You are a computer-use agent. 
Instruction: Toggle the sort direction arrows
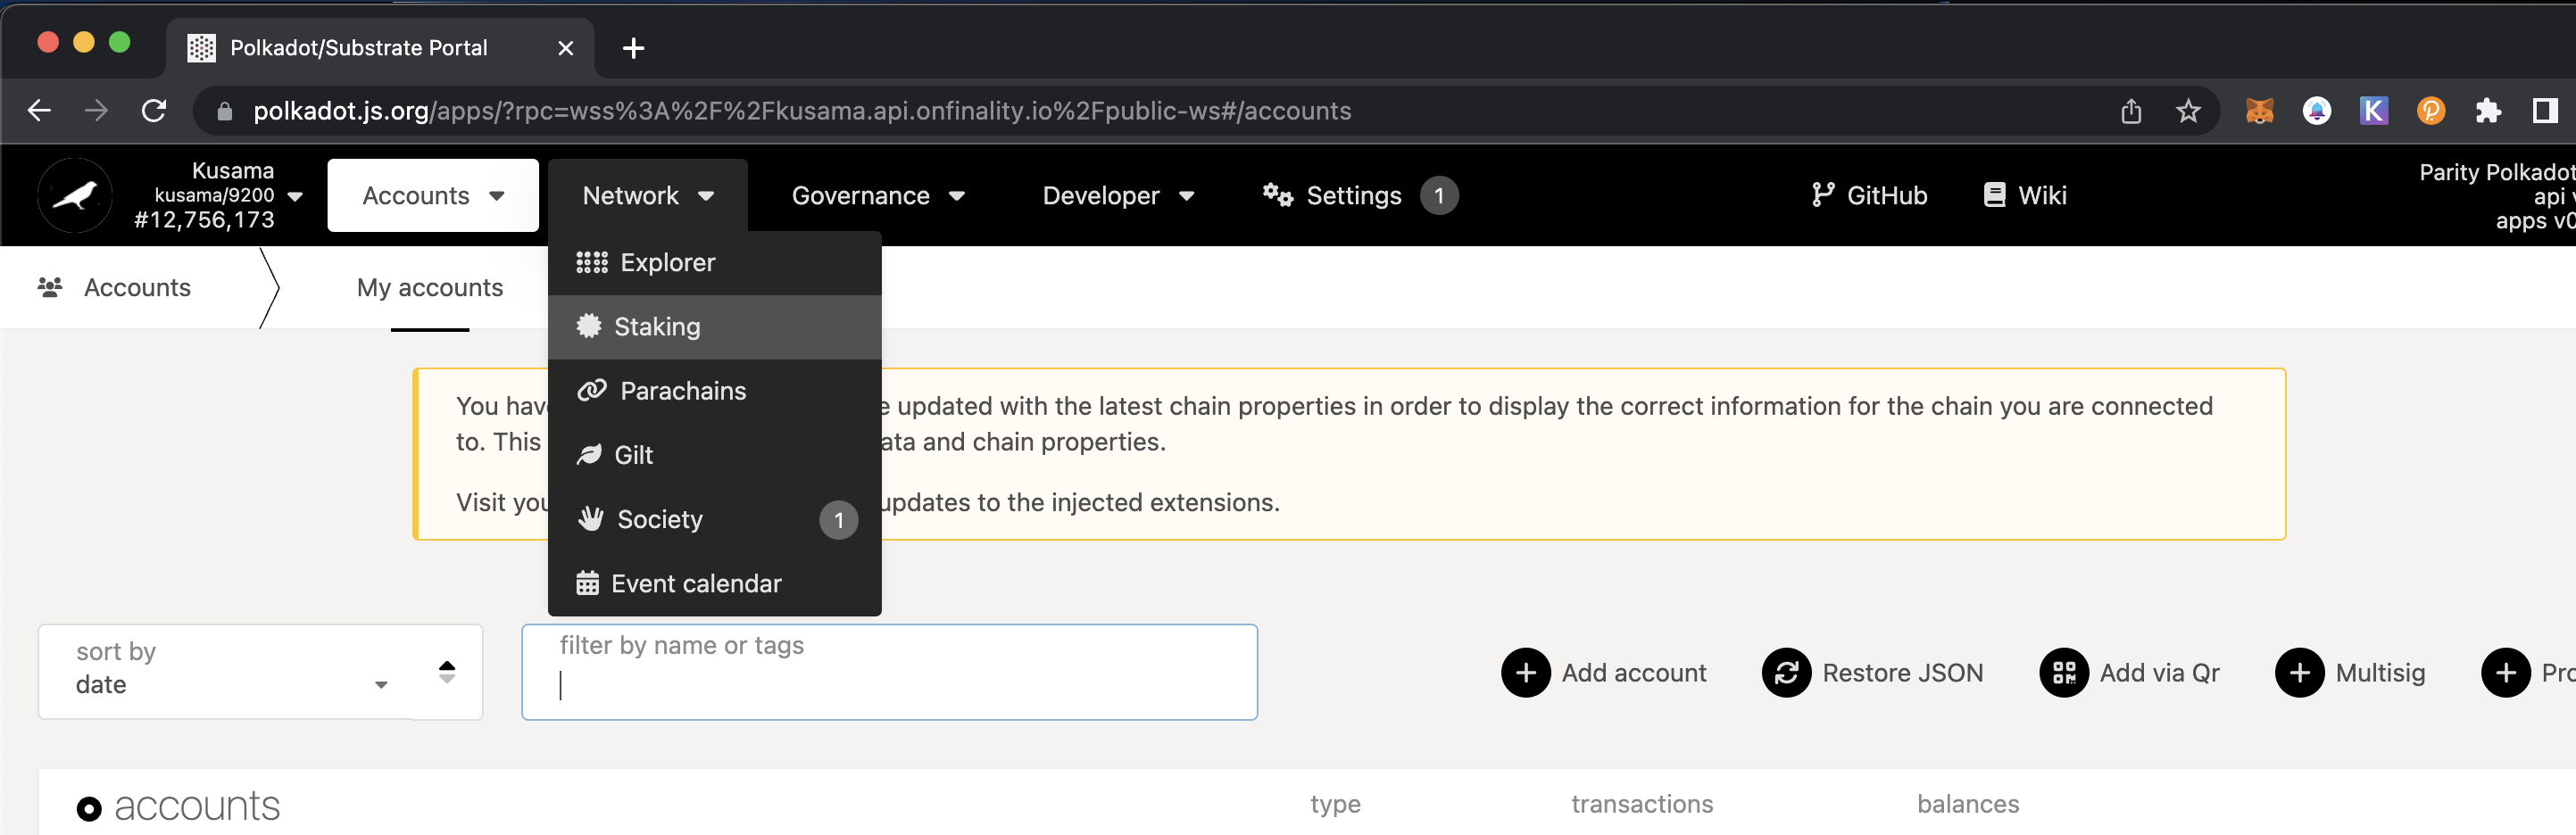[x=447, y=672]
